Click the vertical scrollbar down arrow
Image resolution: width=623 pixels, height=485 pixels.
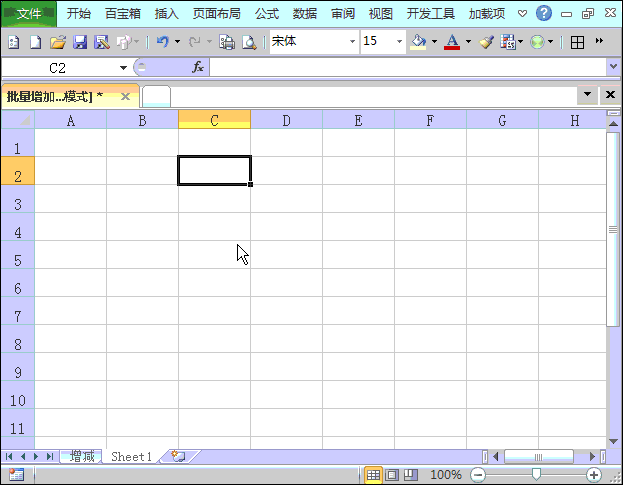coord(613,442)
